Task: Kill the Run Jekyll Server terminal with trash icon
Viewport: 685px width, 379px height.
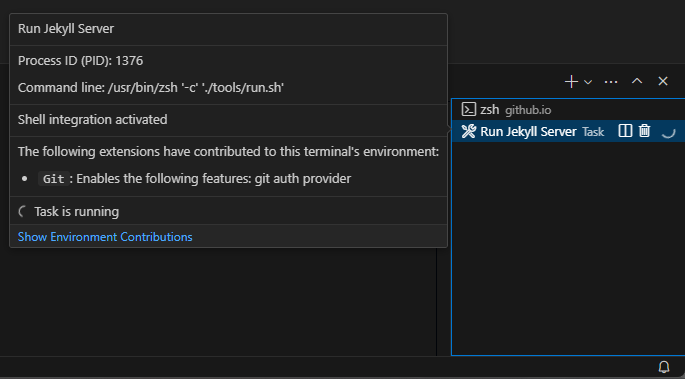Action: (644, 131)
